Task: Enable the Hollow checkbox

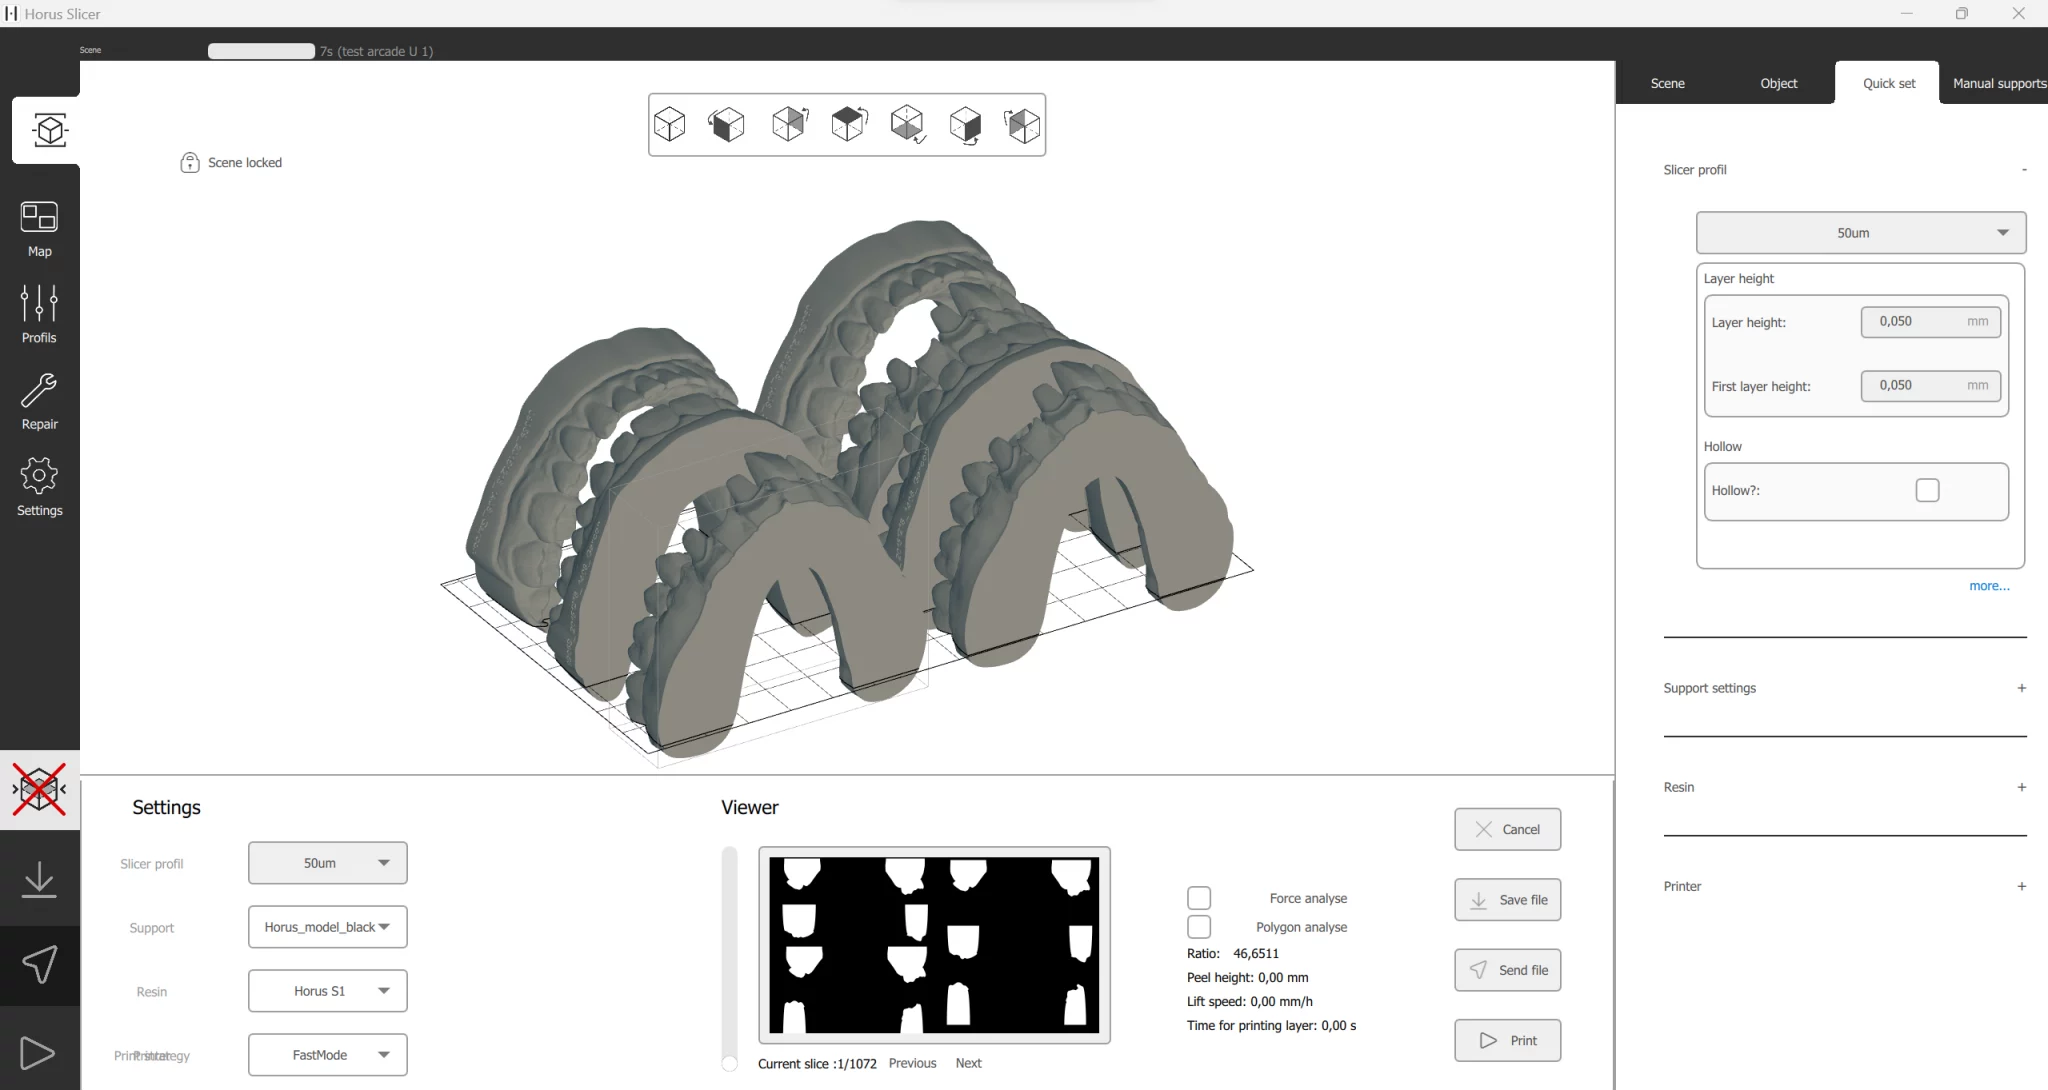Action: [x=1927, y=490]
